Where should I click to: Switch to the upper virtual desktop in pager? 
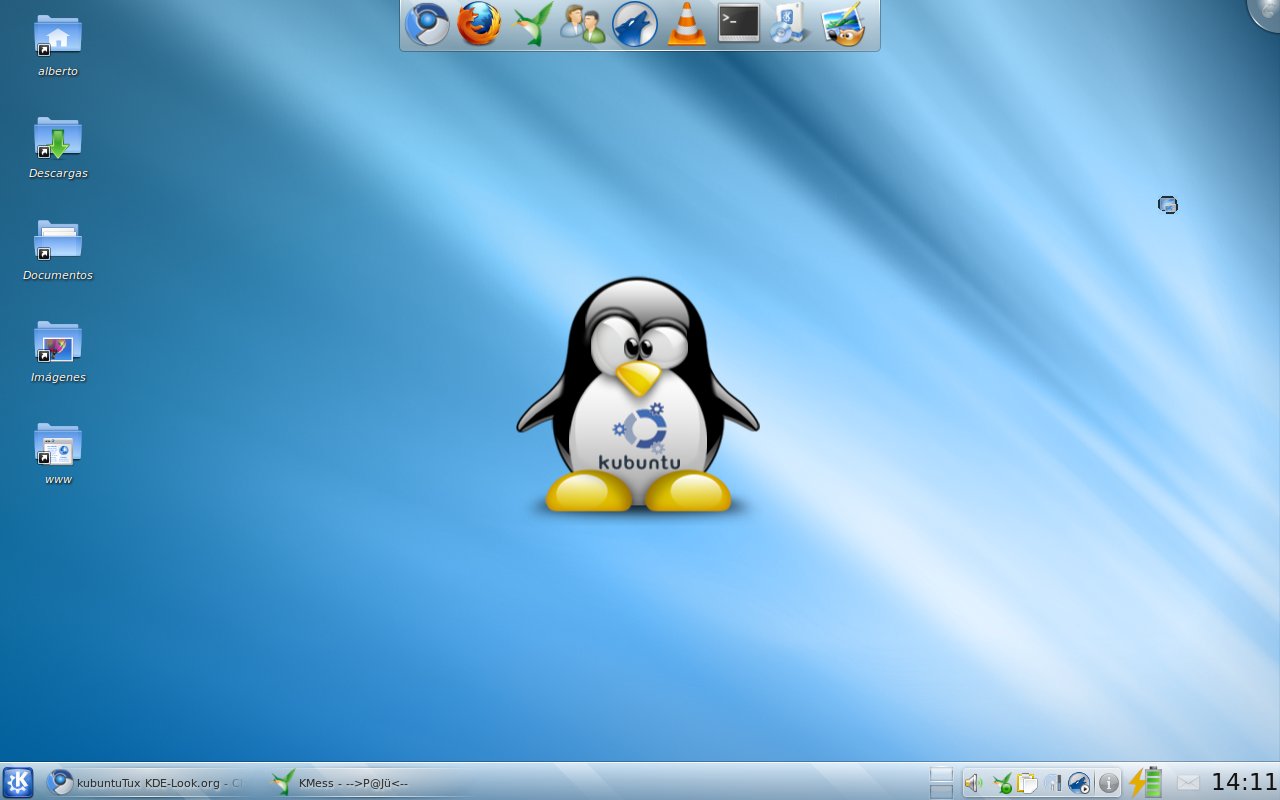(x=941, y=775)
